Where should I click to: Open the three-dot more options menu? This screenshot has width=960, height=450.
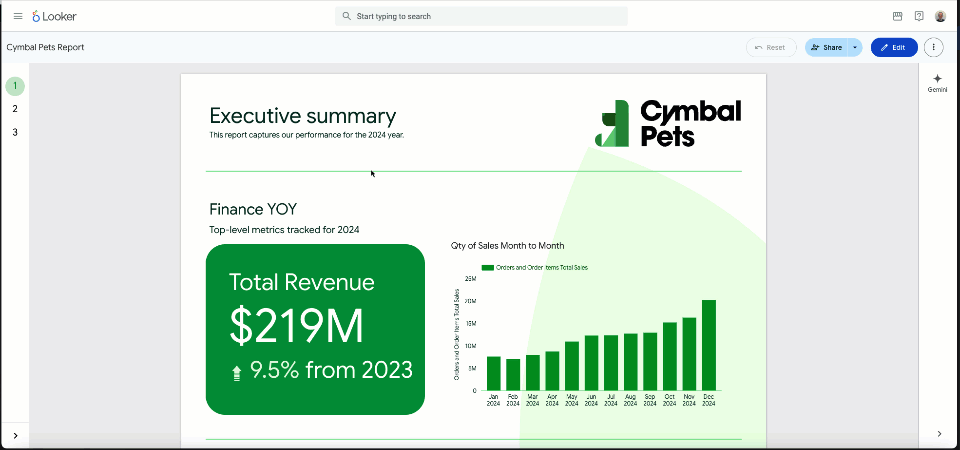933,47
